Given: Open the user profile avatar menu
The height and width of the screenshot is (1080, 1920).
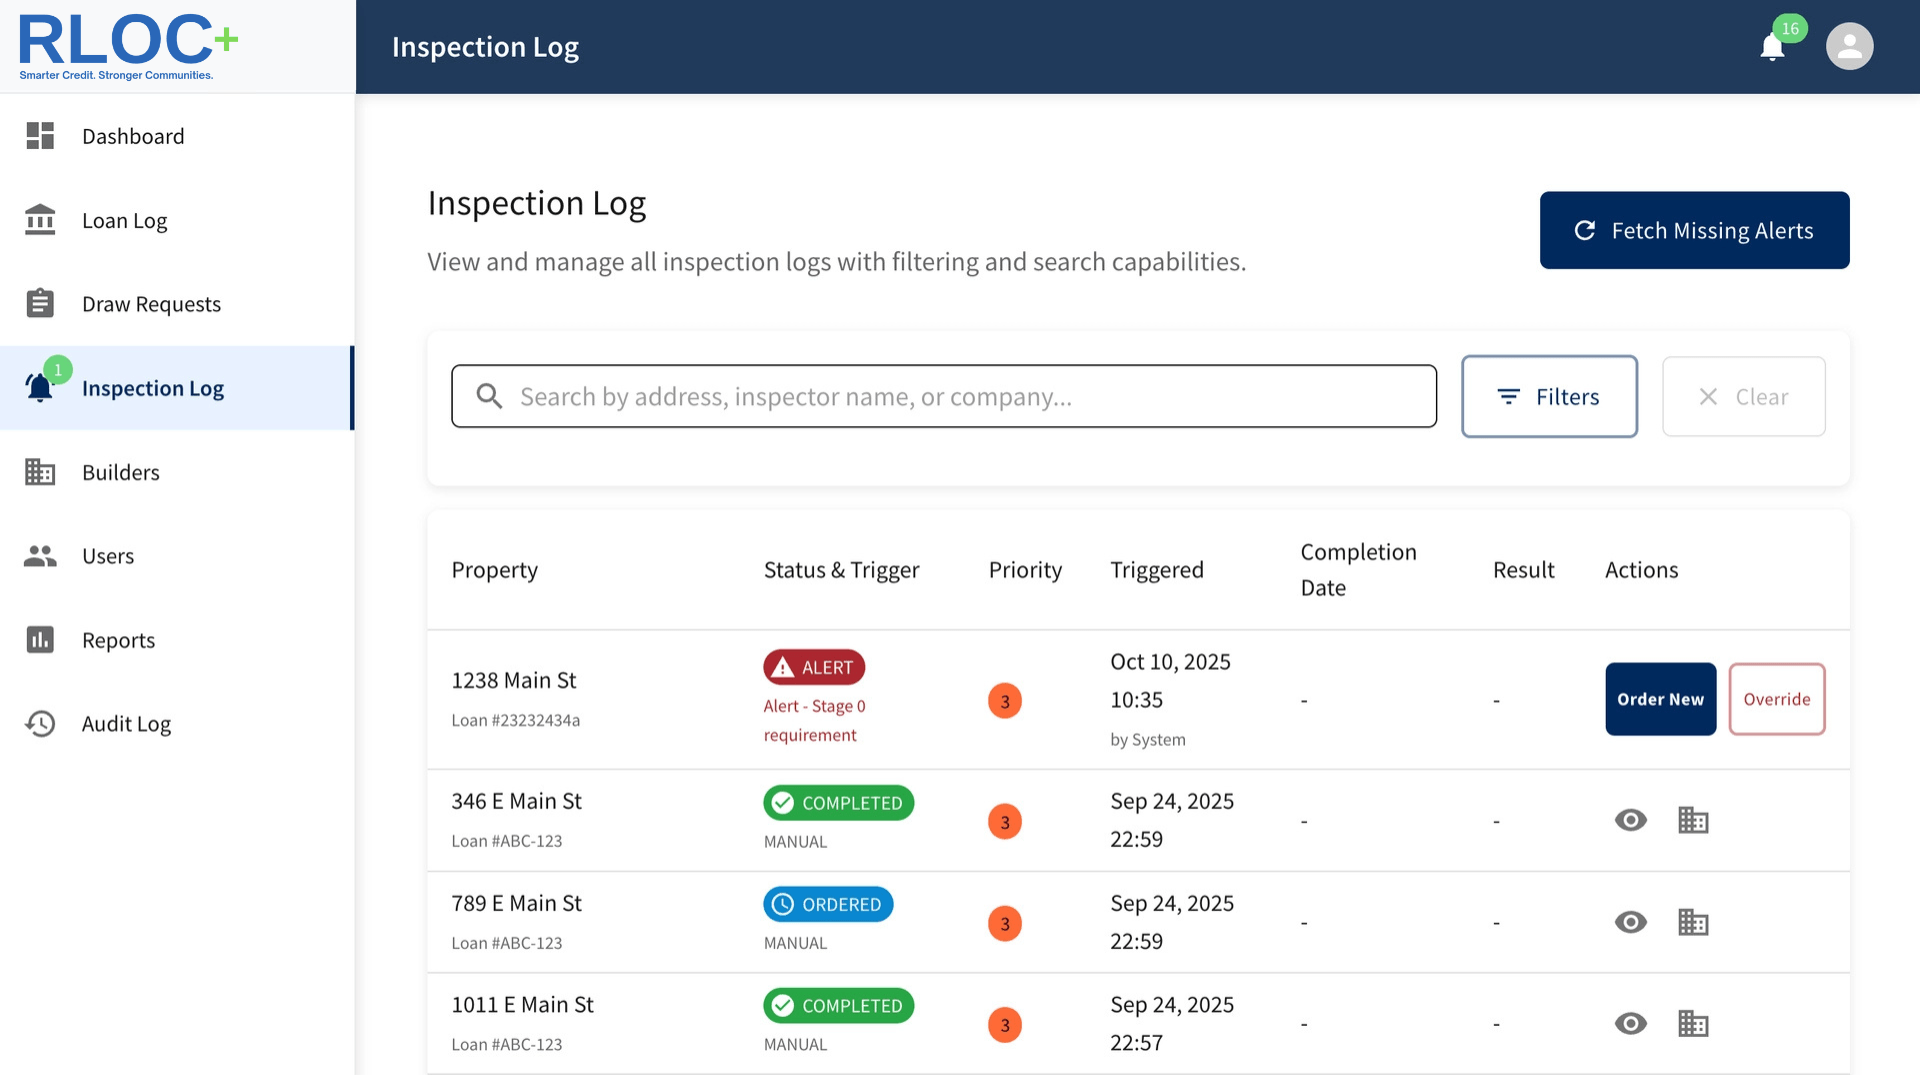Looking at the screenshot, I should (1849, 46).
